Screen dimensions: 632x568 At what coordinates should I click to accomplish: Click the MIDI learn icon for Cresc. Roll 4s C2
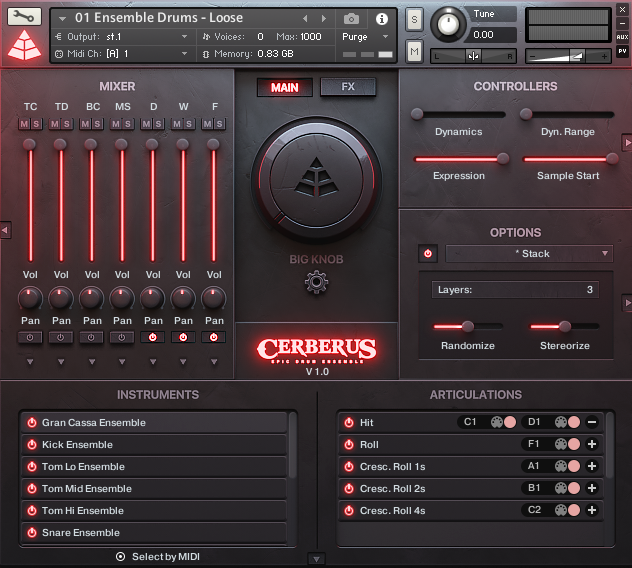point(561,510)
